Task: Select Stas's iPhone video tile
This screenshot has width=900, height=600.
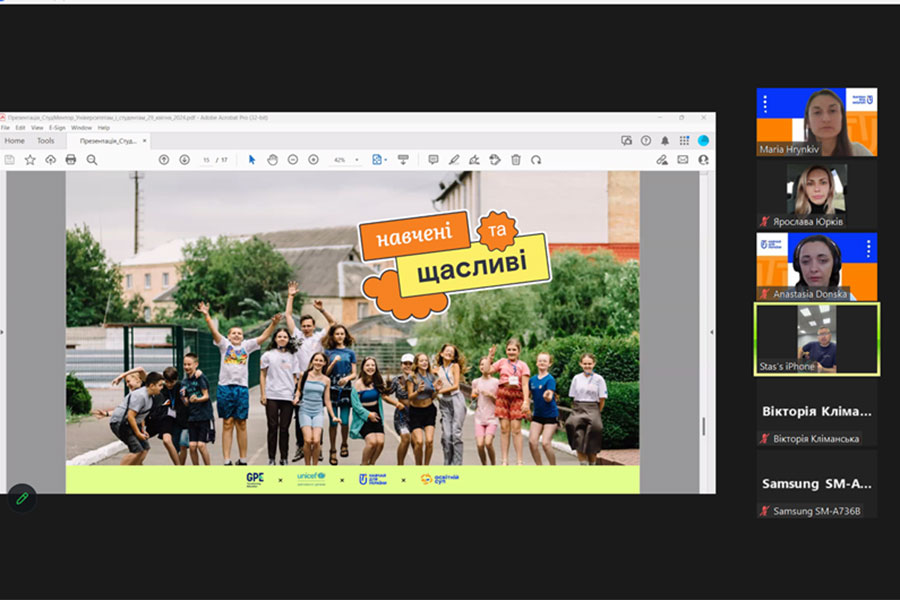Action: click(x=817, y=339)
